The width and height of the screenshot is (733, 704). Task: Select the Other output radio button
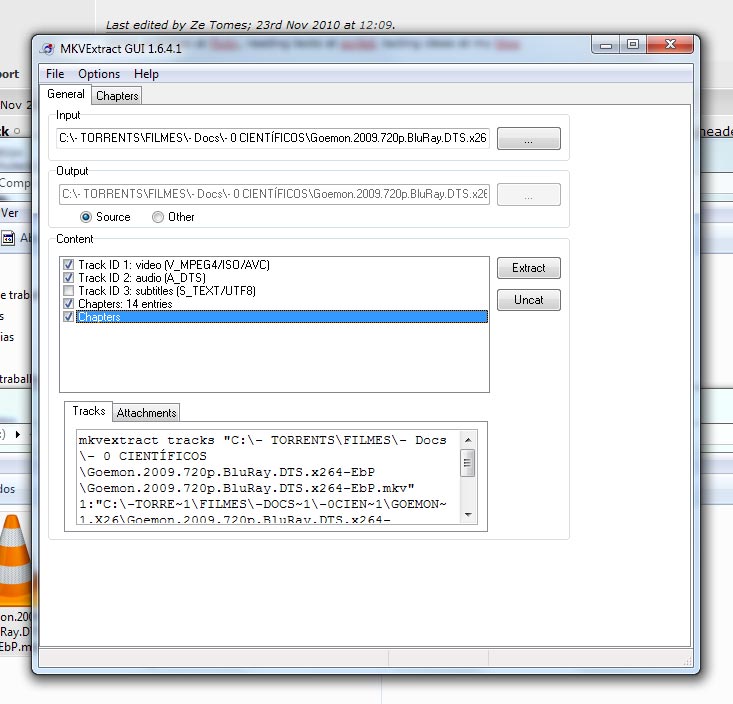click(x=158, y=217)
